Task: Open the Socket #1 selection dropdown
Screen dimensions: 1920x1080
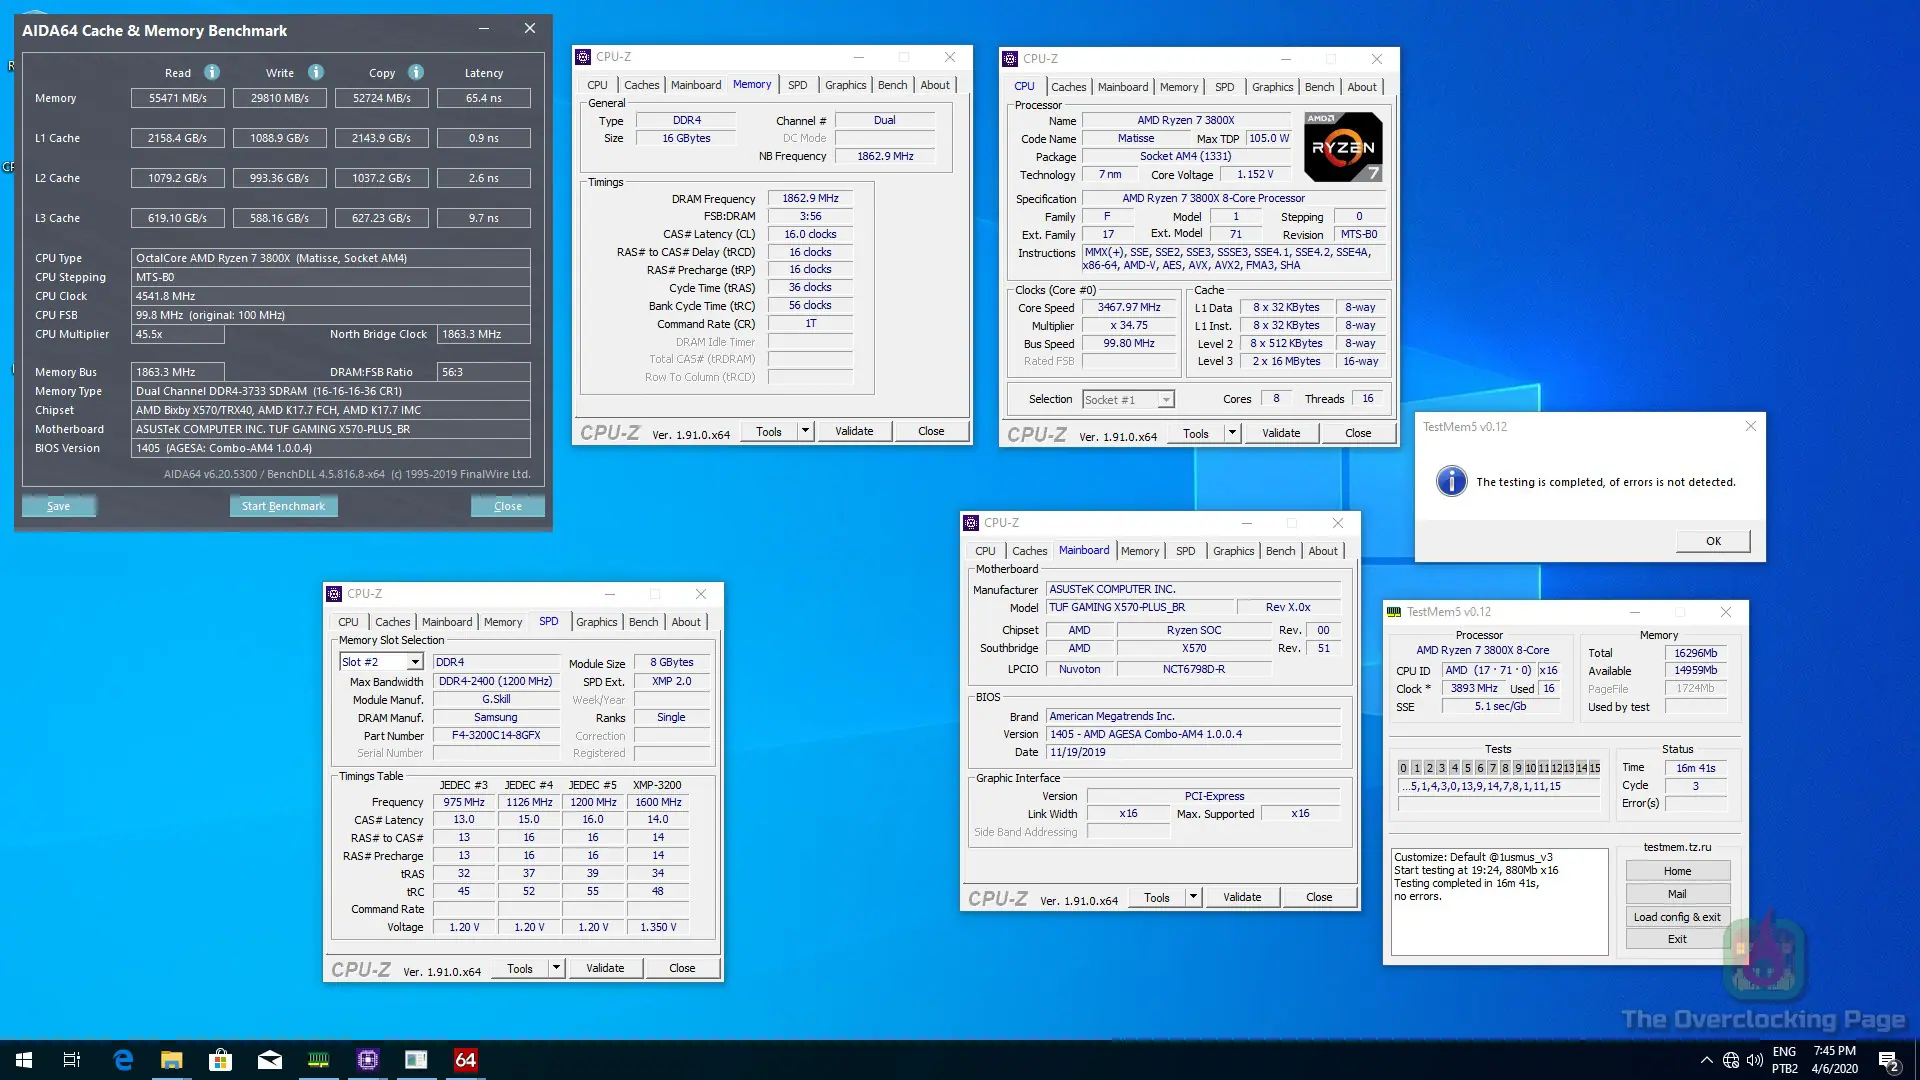Action: (1165, 400)
